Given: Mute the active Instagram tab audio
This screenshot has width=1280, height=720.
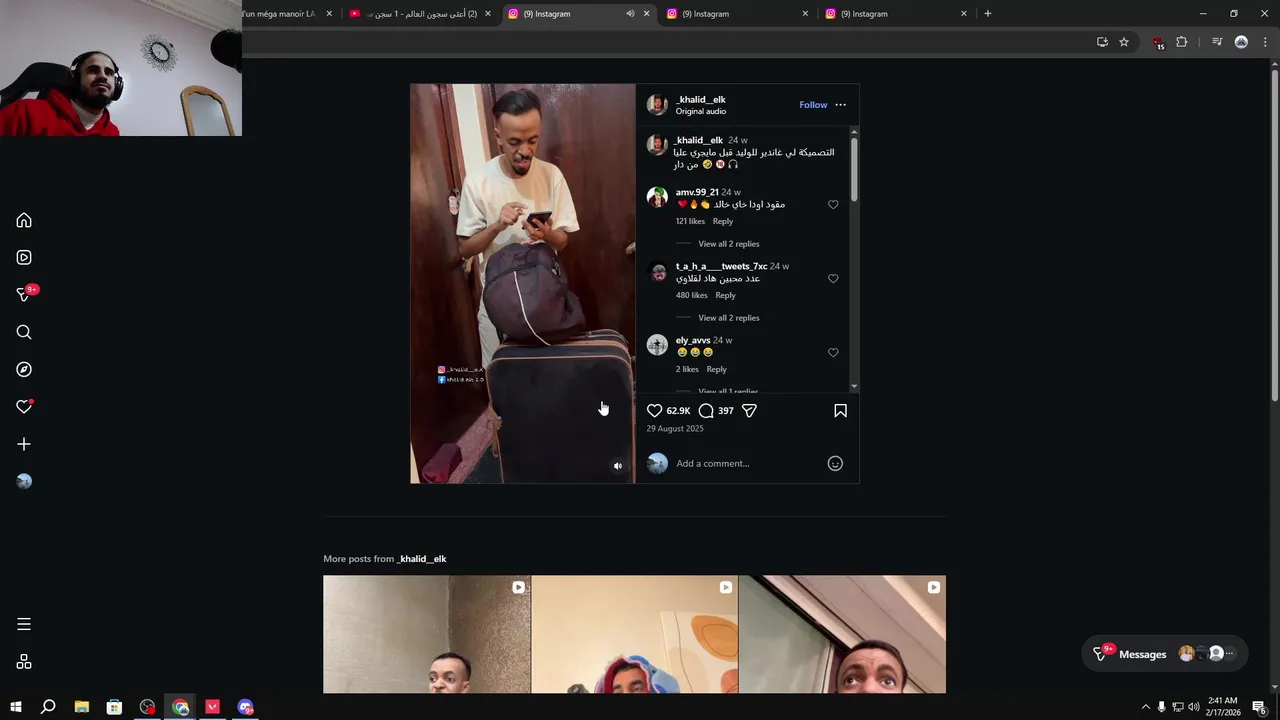Looking at the screenshot, I should point(630,14).
